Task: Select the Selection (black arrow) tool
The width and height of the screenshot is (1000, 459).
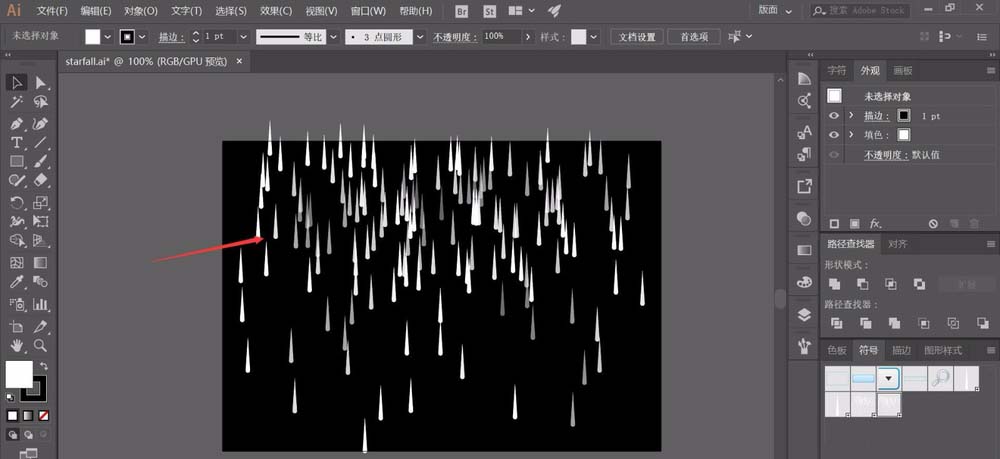Action: (17, 82)
